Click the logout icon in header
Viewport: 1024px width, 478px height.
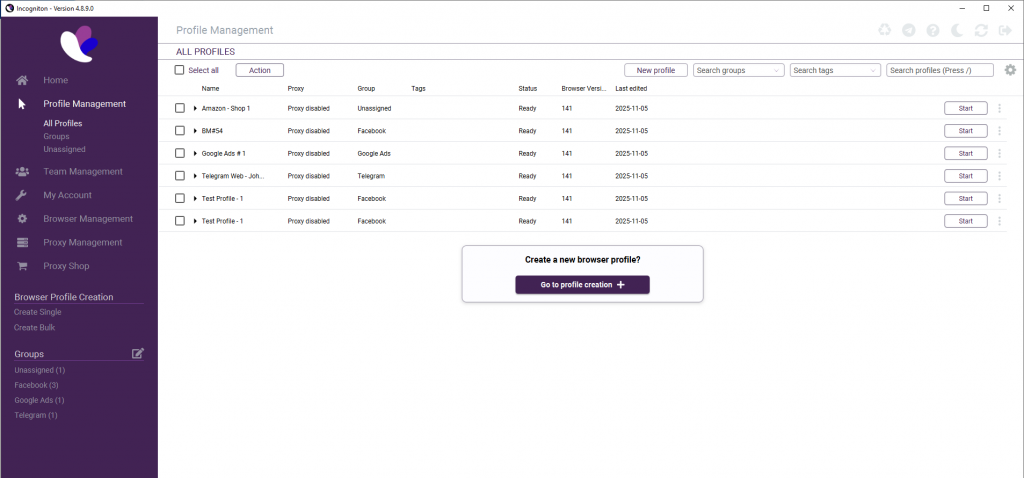pyautogui.click(x=1005, y=30)
